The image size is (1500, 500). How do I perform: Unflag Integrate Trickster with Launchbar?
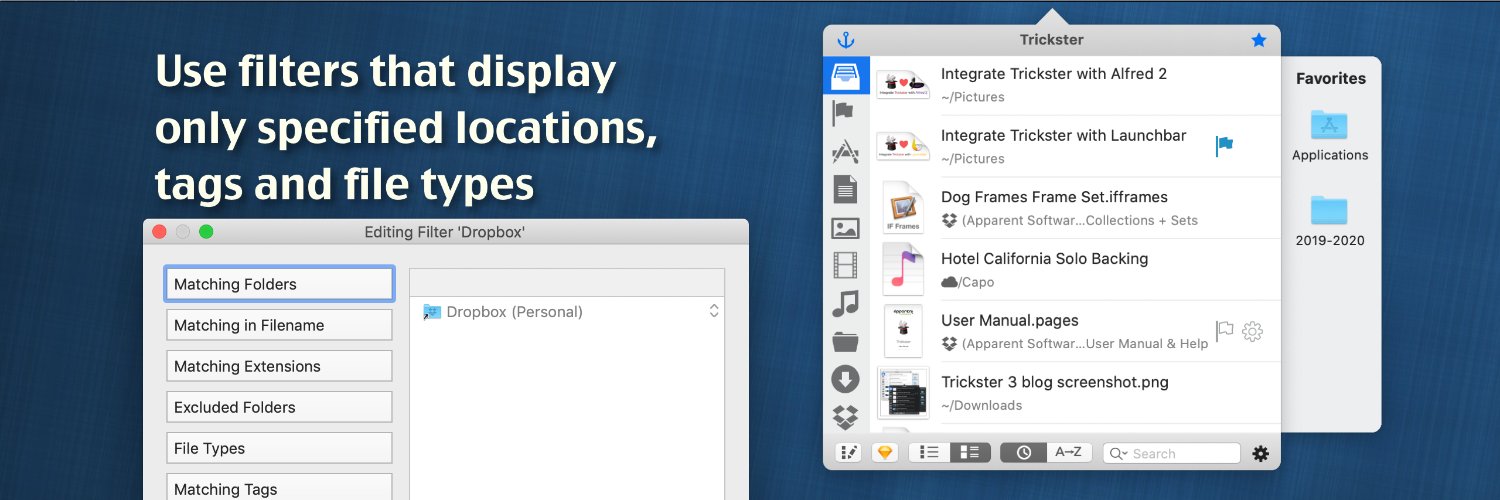[1224, 146]
